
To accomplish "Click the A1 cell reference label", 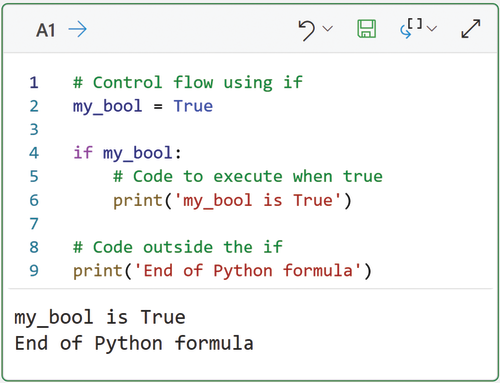I will pos(45,30).
